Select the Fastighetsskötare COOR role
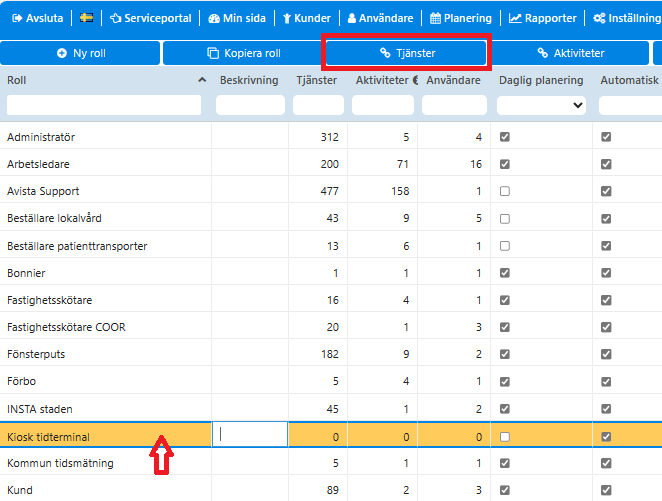The height and width of the screenshot is (501, 662). click(66, 327)
